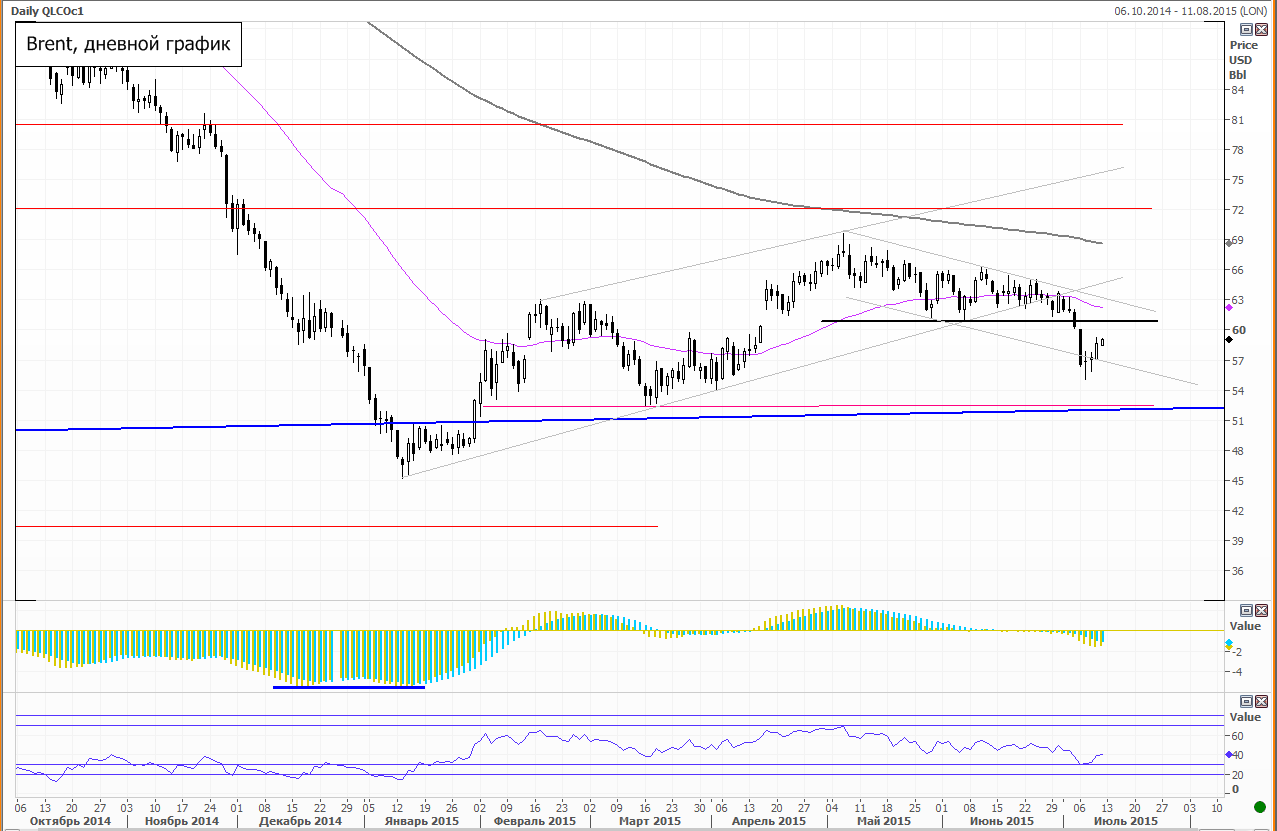Viewport: 1277px width, 831px height.
Task: Select the gray diamond marker on price axis
Action: pos(1229,242)
